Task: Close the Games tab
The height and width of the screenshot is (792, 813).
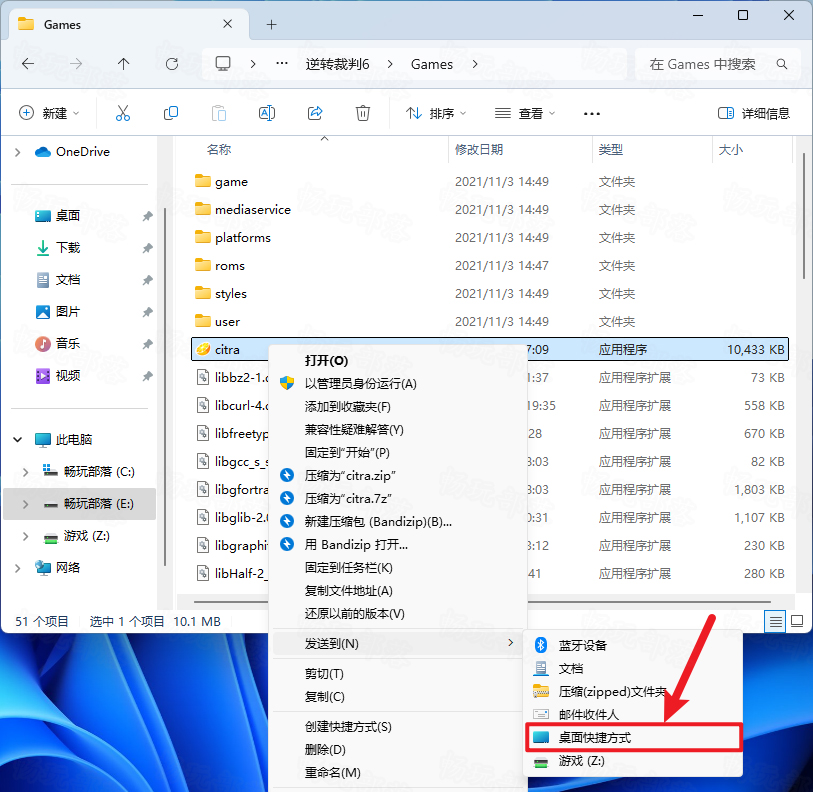Action: coord(227,24)
